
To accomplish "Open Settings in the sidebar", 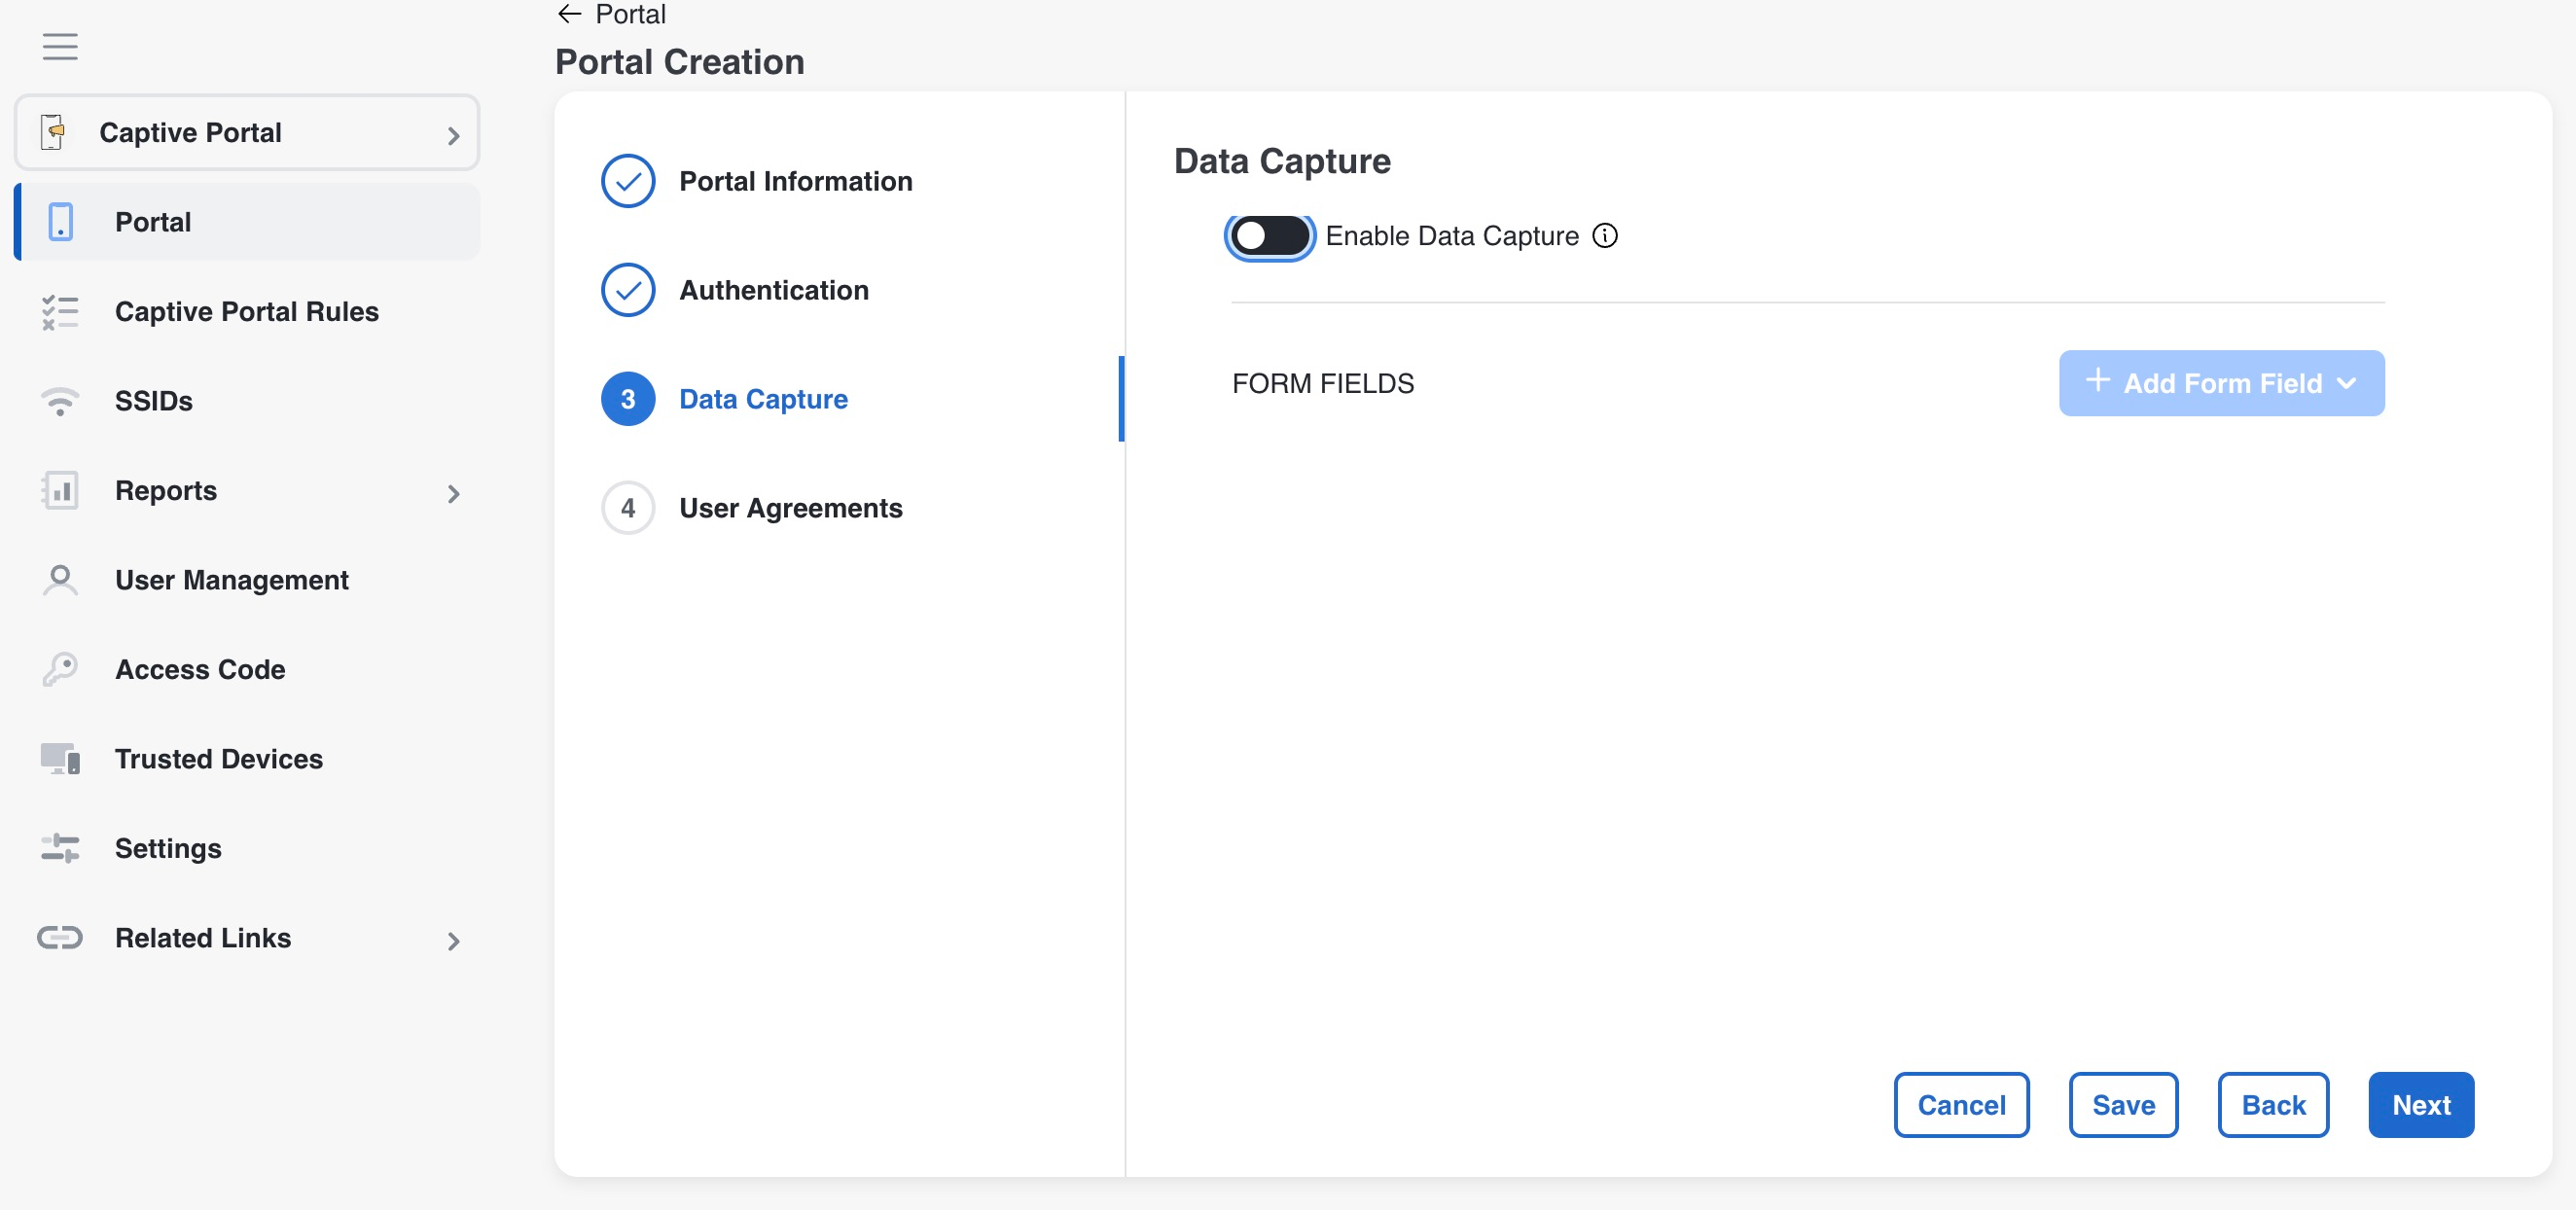I will coord(247,848).
